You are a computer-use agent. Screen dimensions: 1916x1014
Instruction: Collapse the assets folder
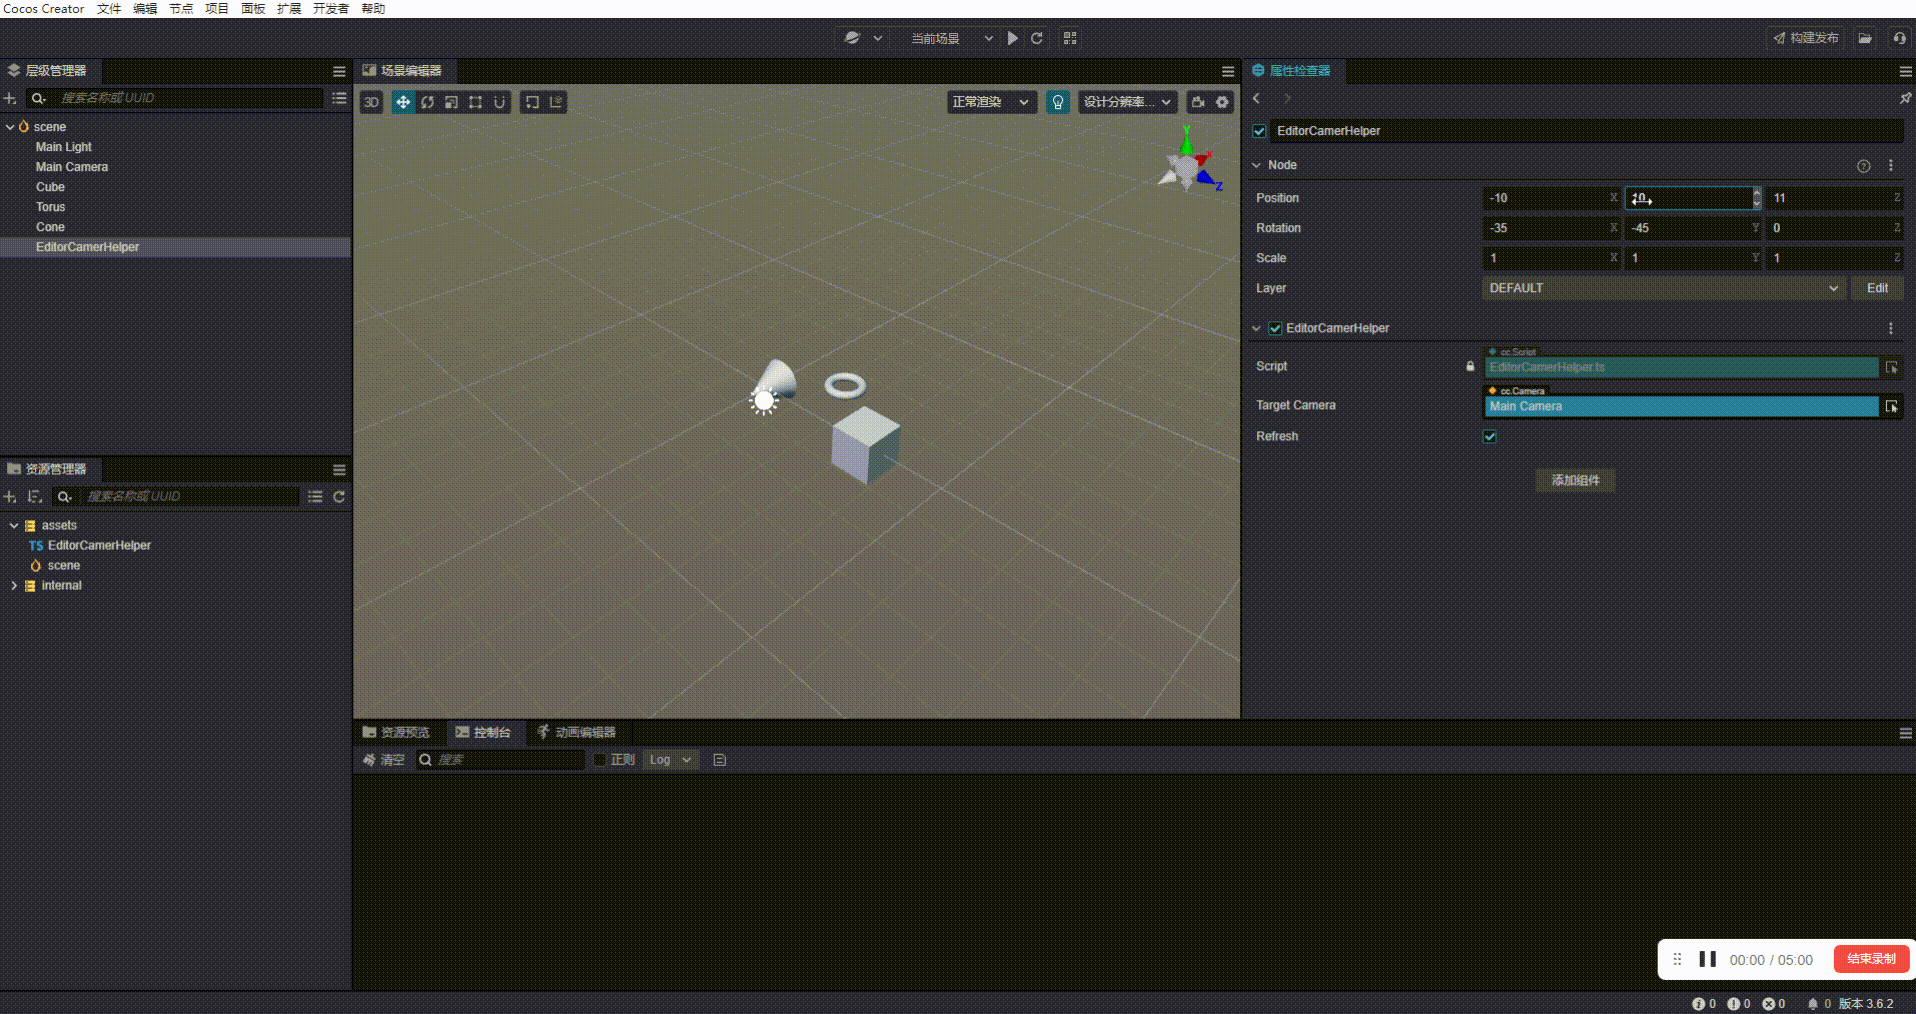[14, 525]
